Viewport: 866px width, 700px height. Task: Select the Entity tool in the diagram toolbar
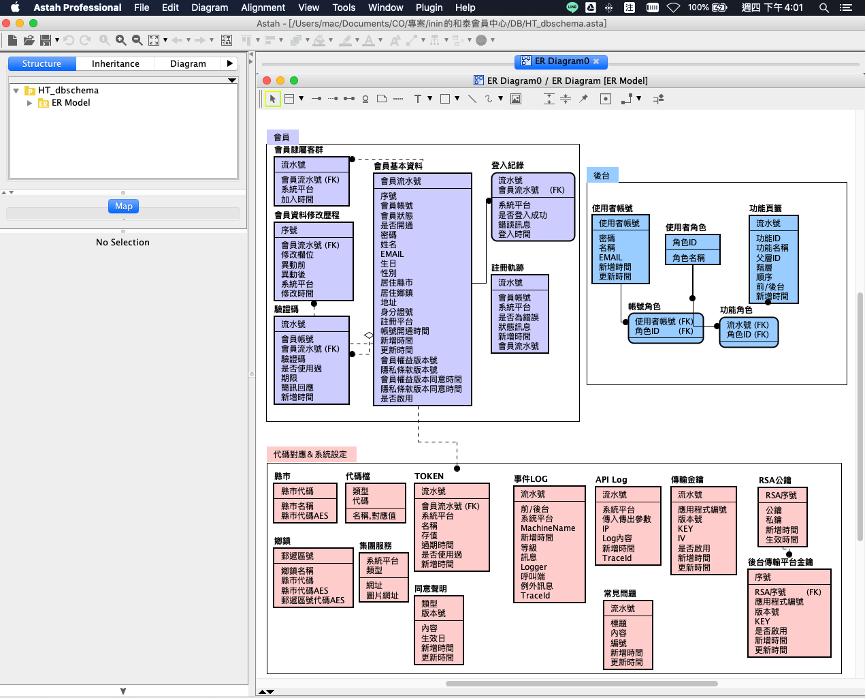pos(289,99)
